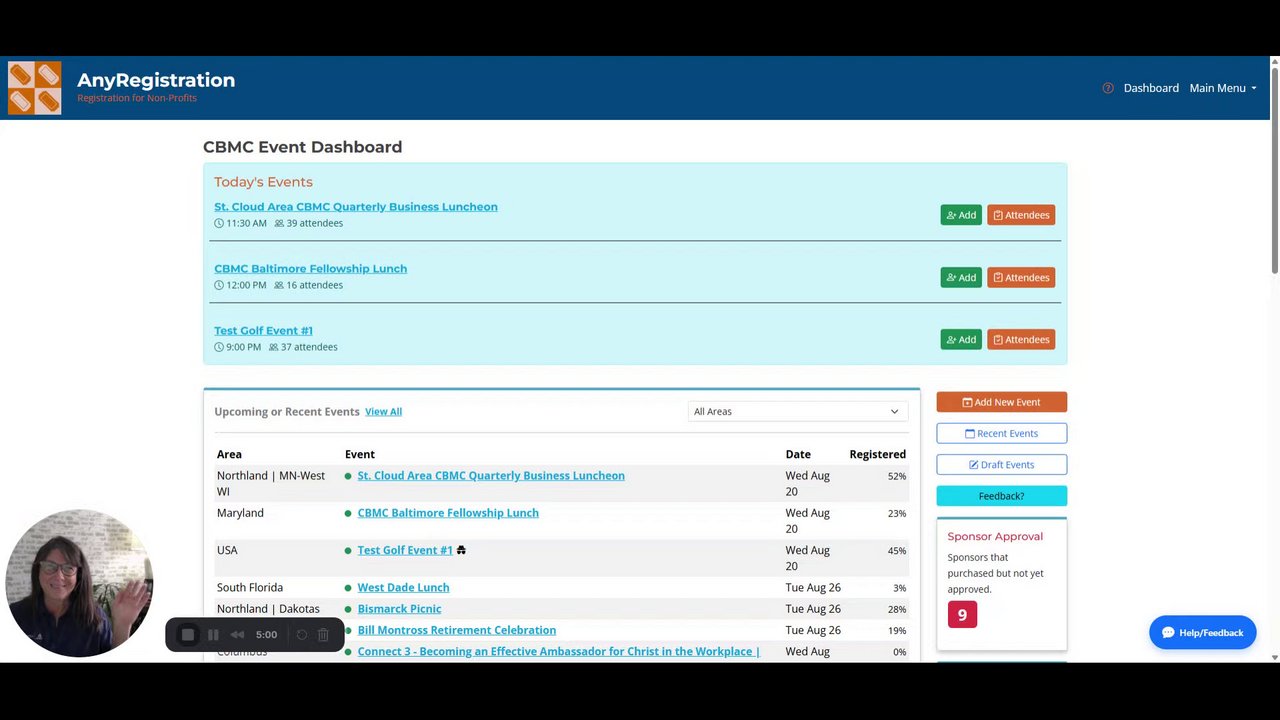Screen dimensions: 1280x720
Task: Open Test Golf Event #1 in Today's Events
Action: click(x=263, y=331)
